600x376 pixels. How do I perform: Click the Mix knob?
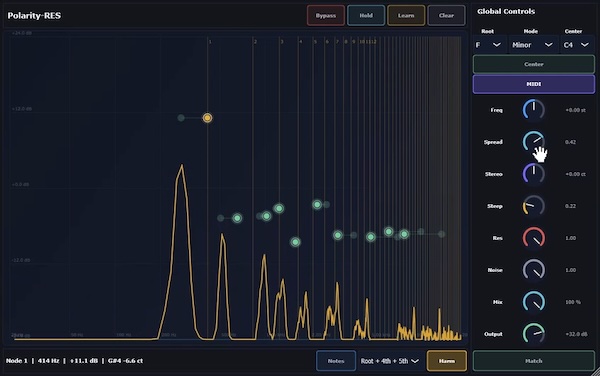534,302
